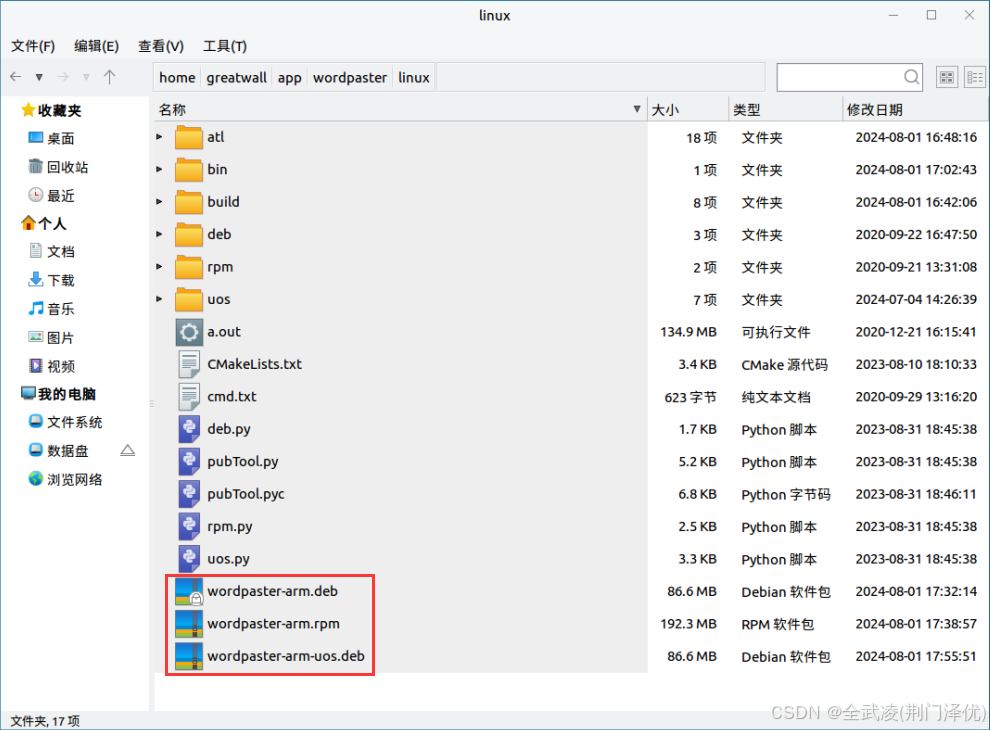
Task: Expand the build folder tree arrow
Action: pyautogui.click(x=160, y=201)
